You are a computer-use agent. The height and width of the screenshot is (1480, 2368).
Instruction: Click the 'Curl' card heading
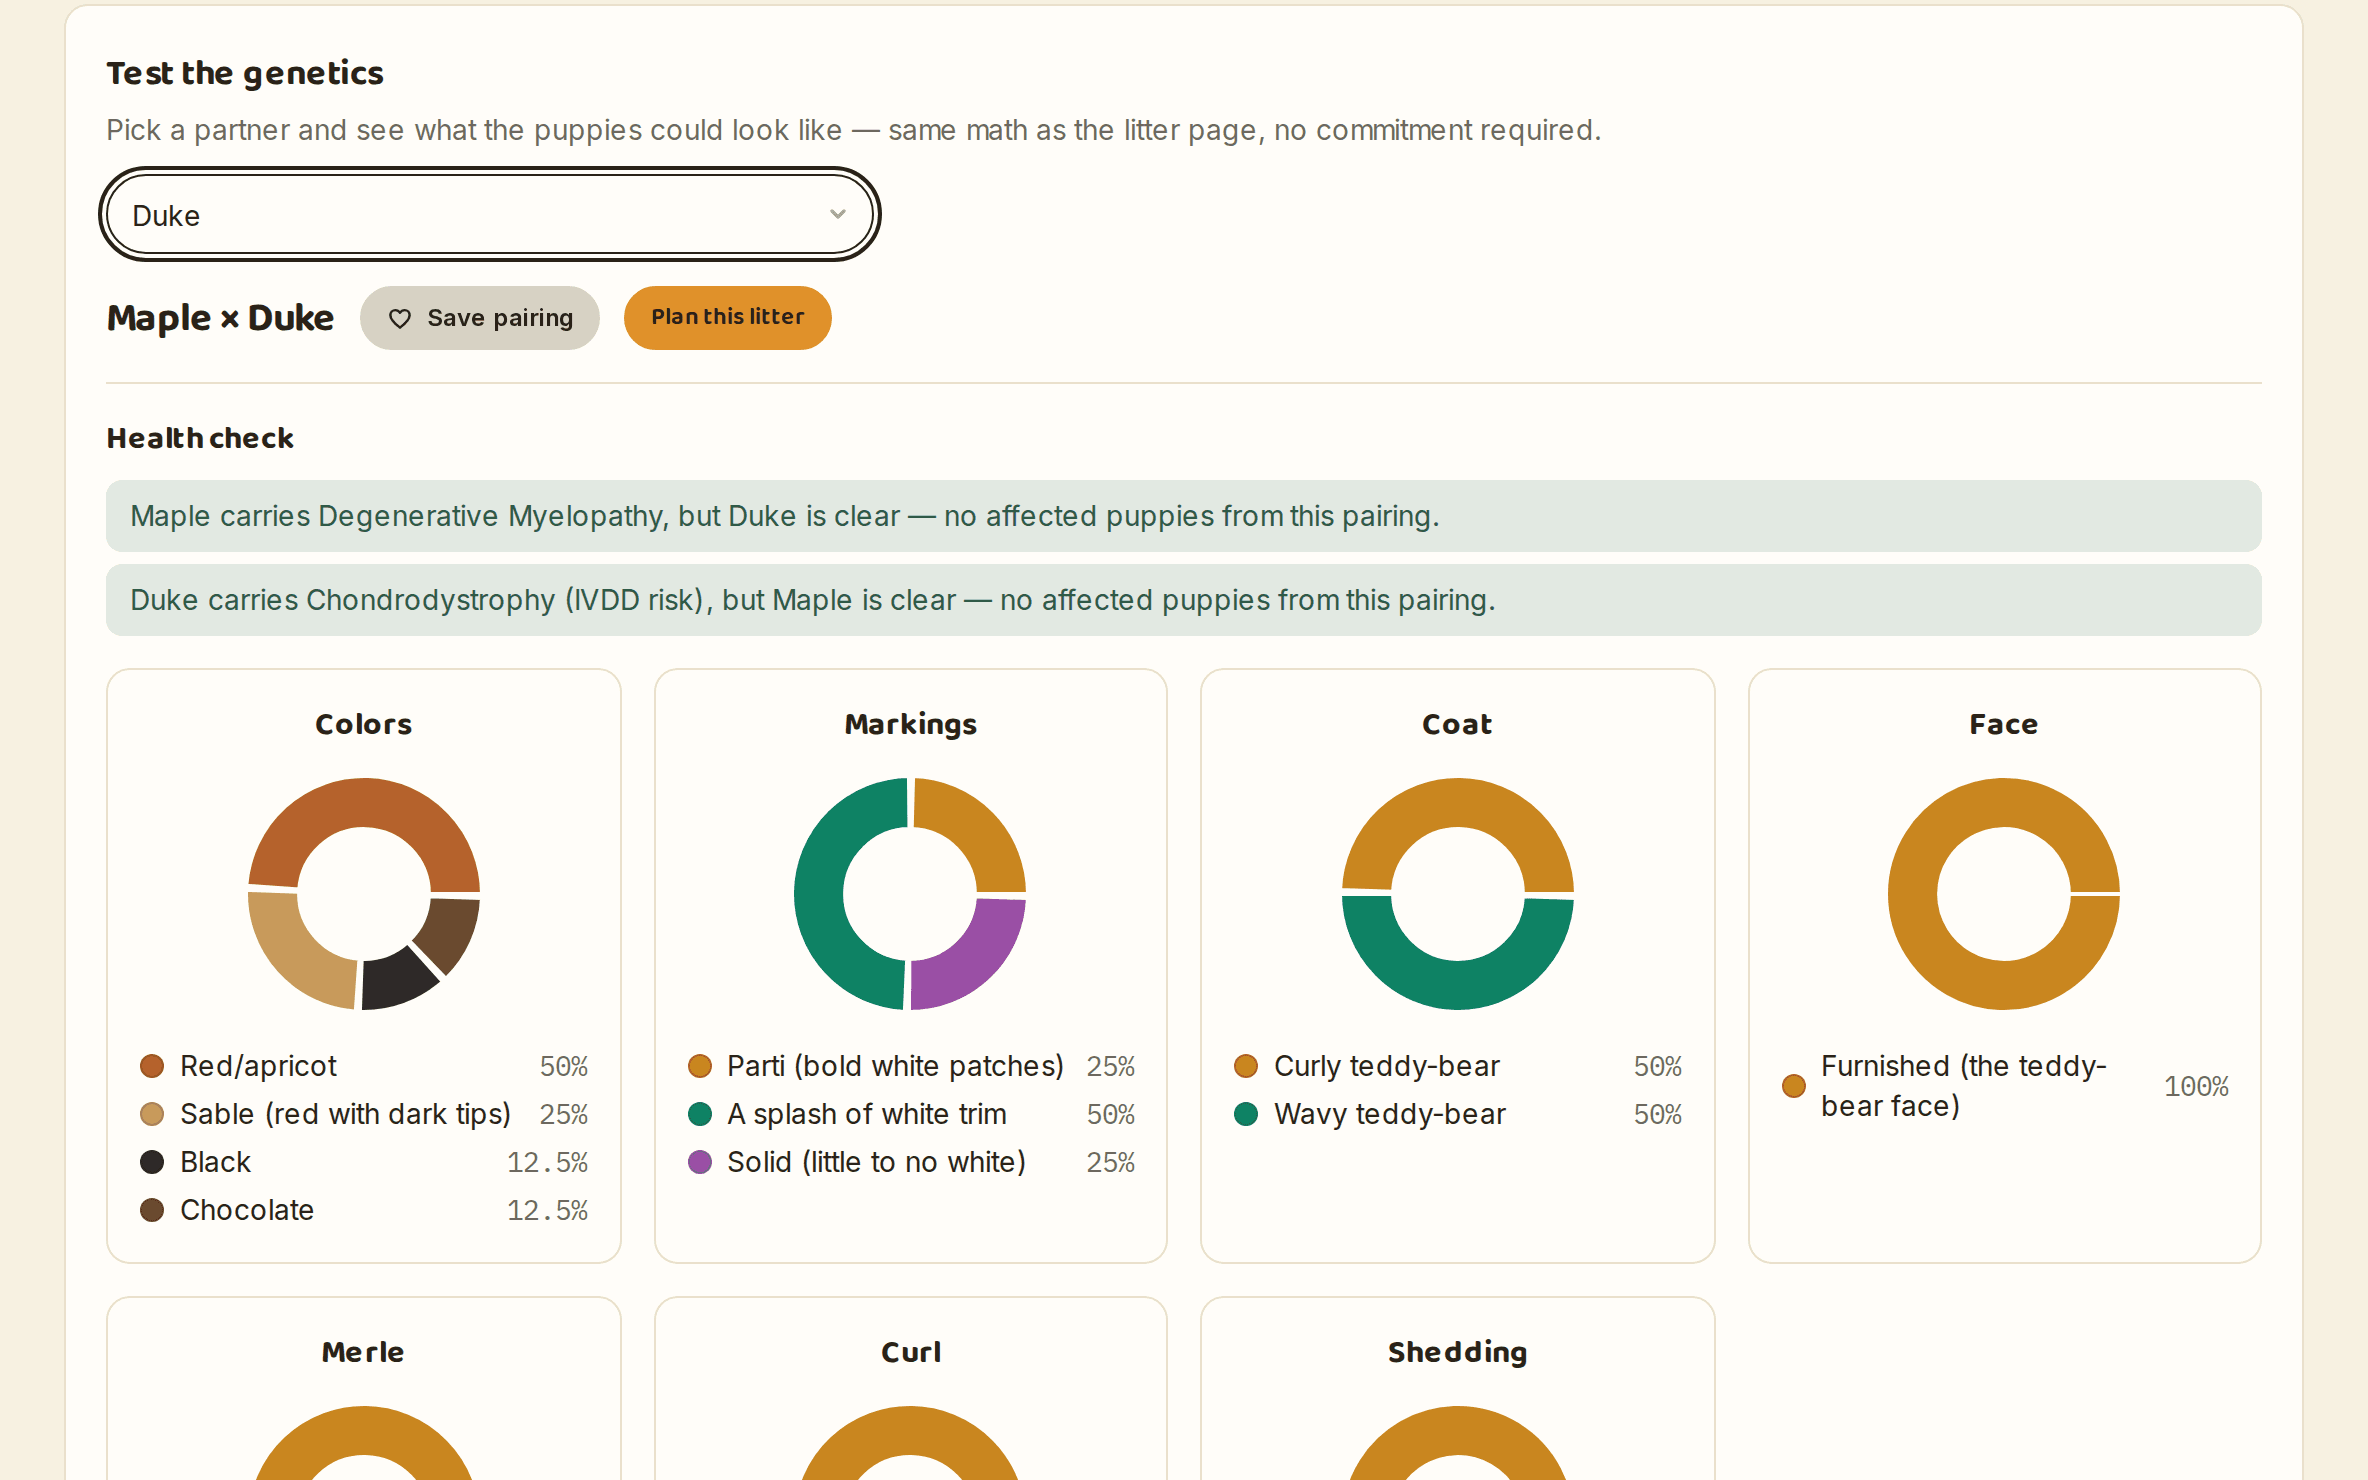pyautogui.click(x=911, y=1352)
